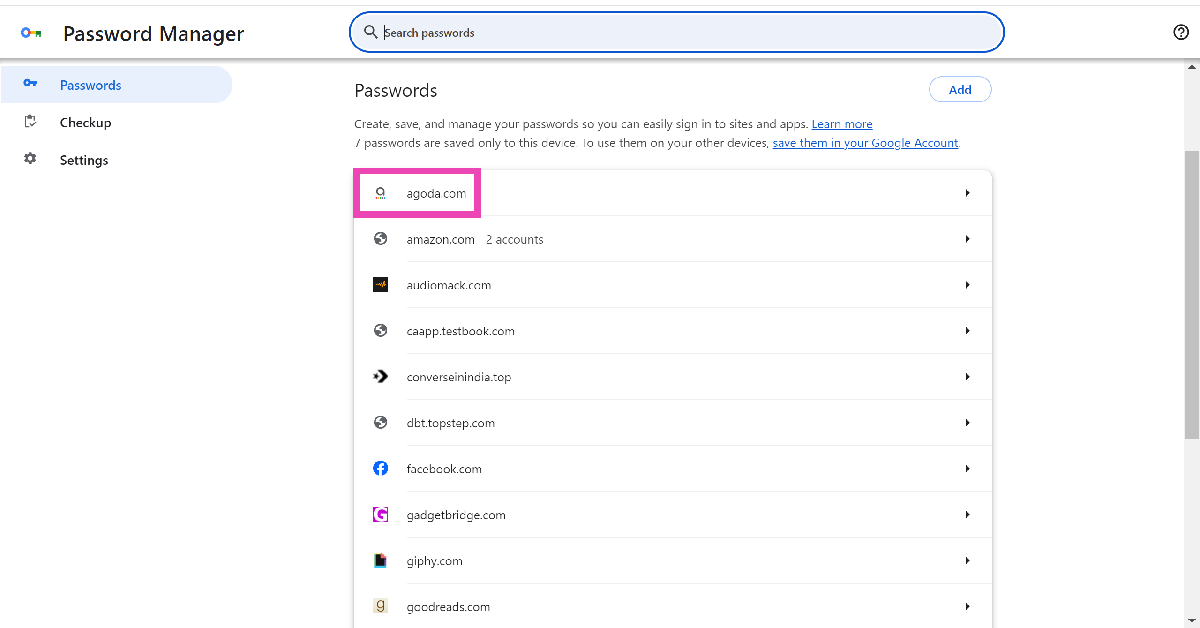The width and height of the screenshot is (1200, 628).
Task: Expand the agoda.com entry arrow
Action: coord(967,193)
